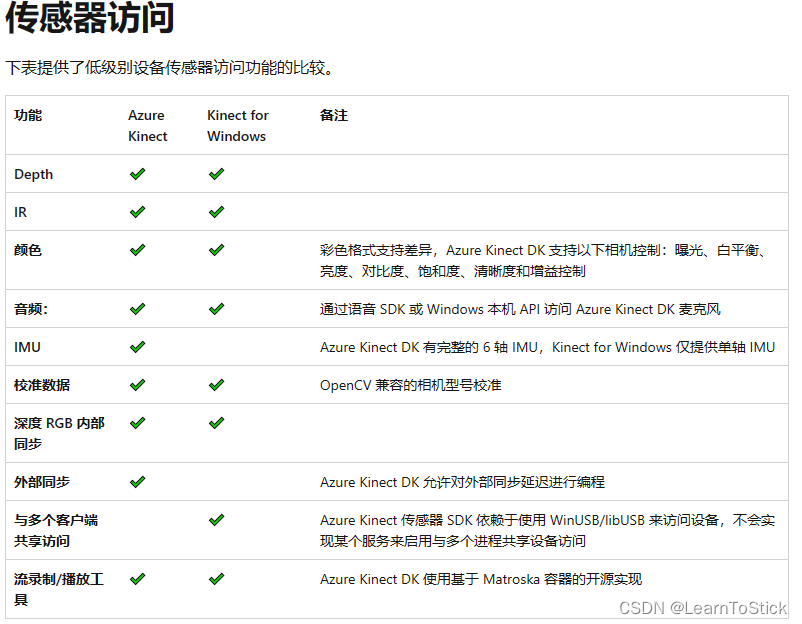
Task: Click the Azure Kinect checkmark in IR row
Action: [138, 212]
